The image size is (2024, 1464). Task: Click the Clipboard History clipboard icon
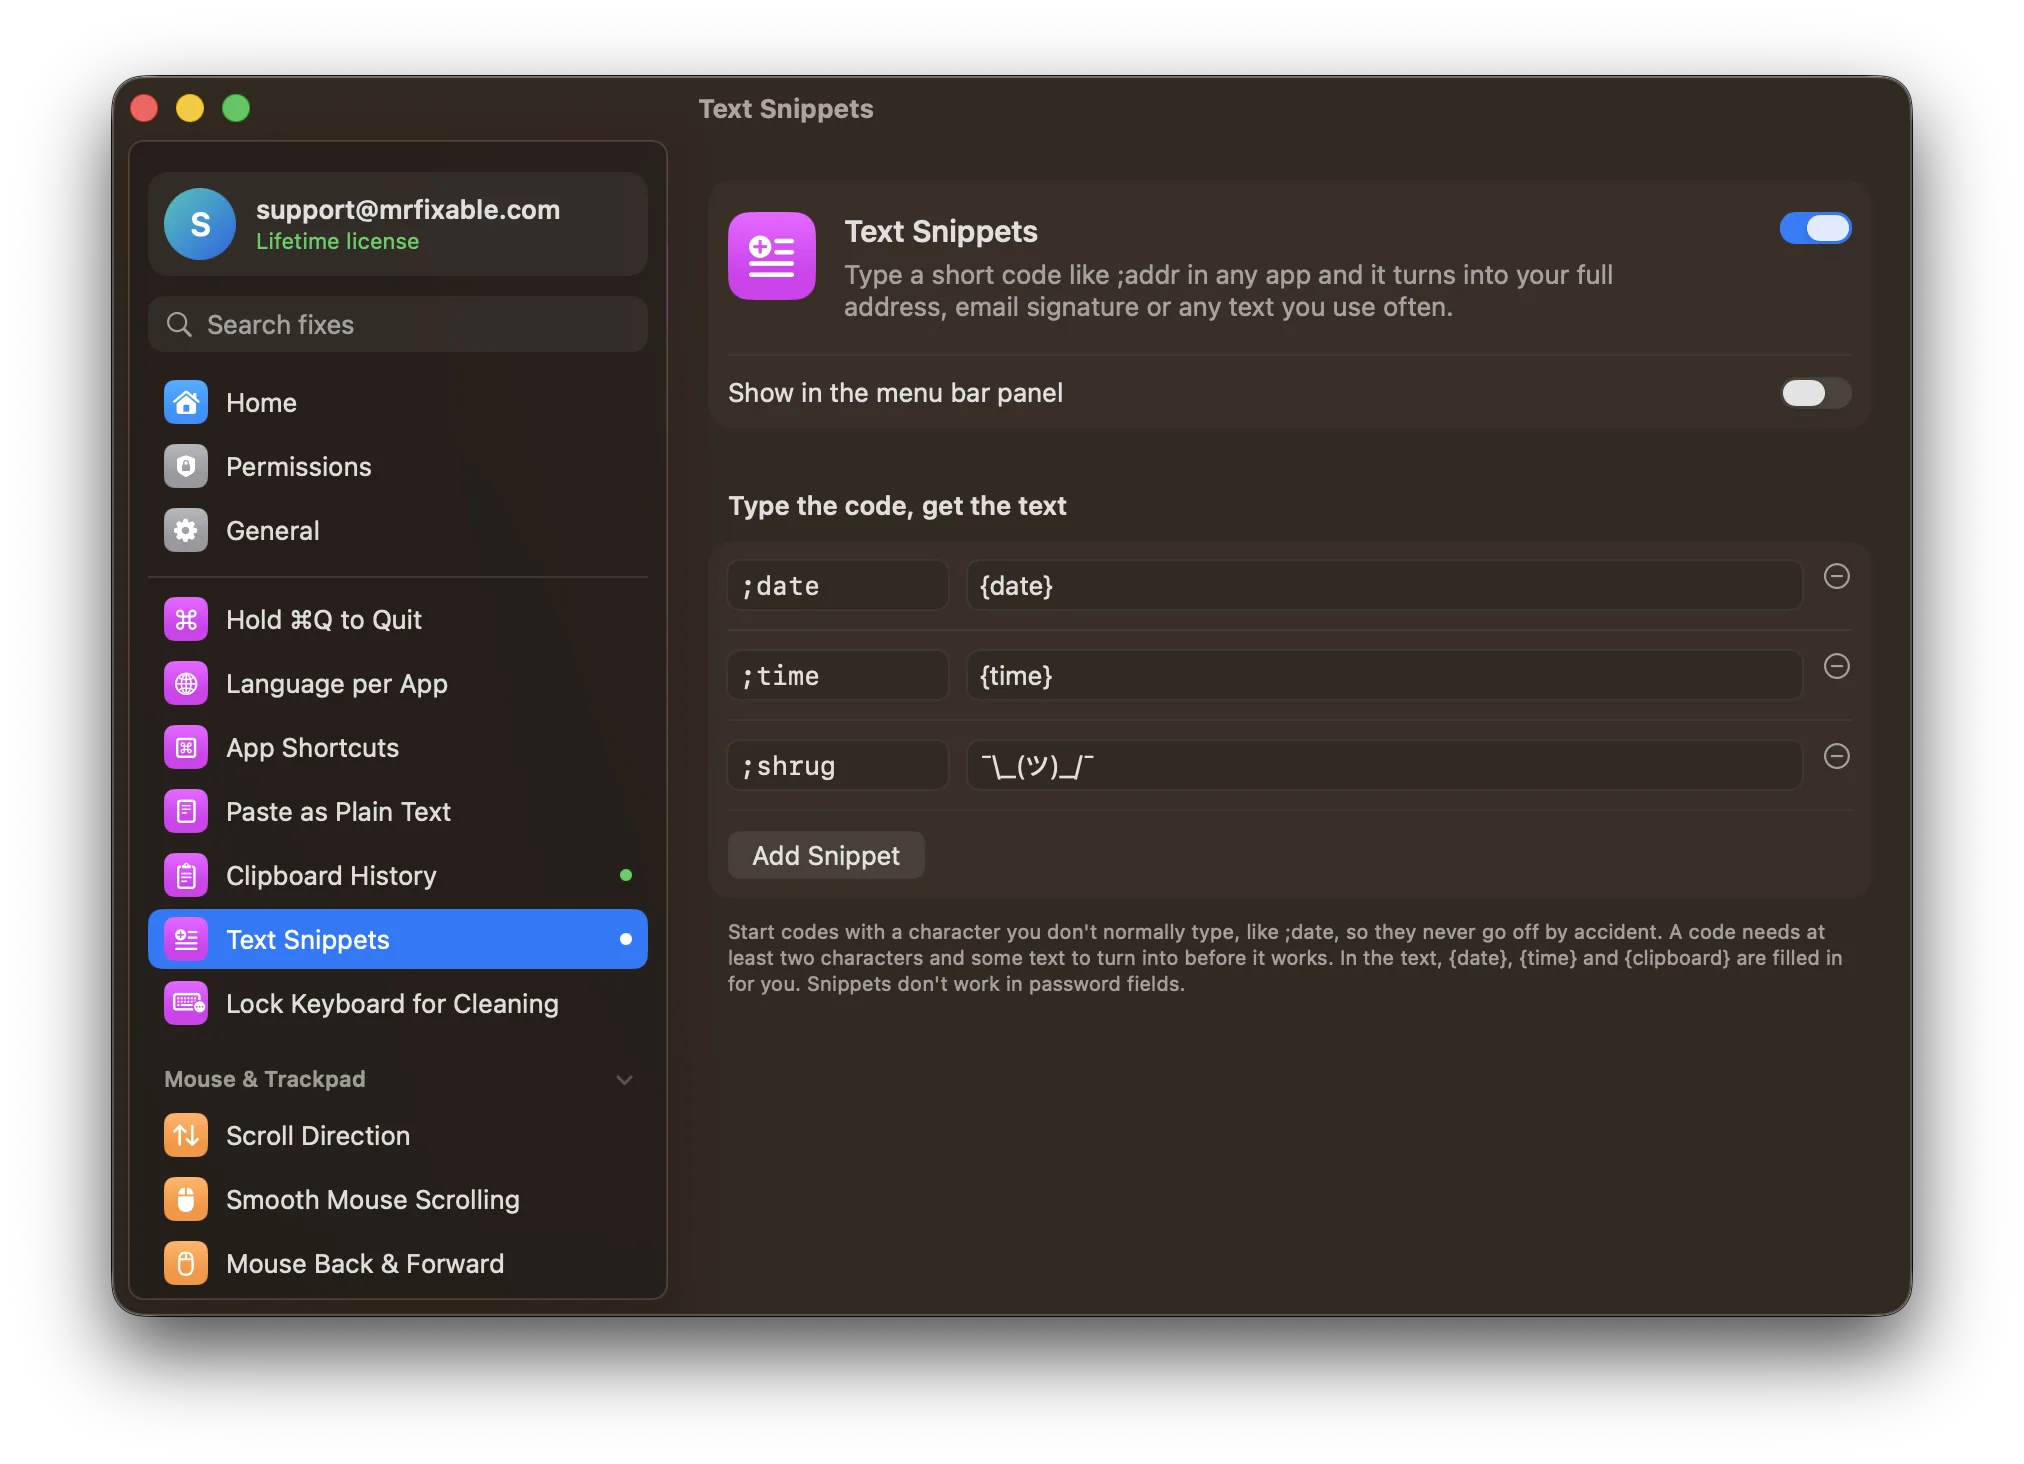point(186,875)
